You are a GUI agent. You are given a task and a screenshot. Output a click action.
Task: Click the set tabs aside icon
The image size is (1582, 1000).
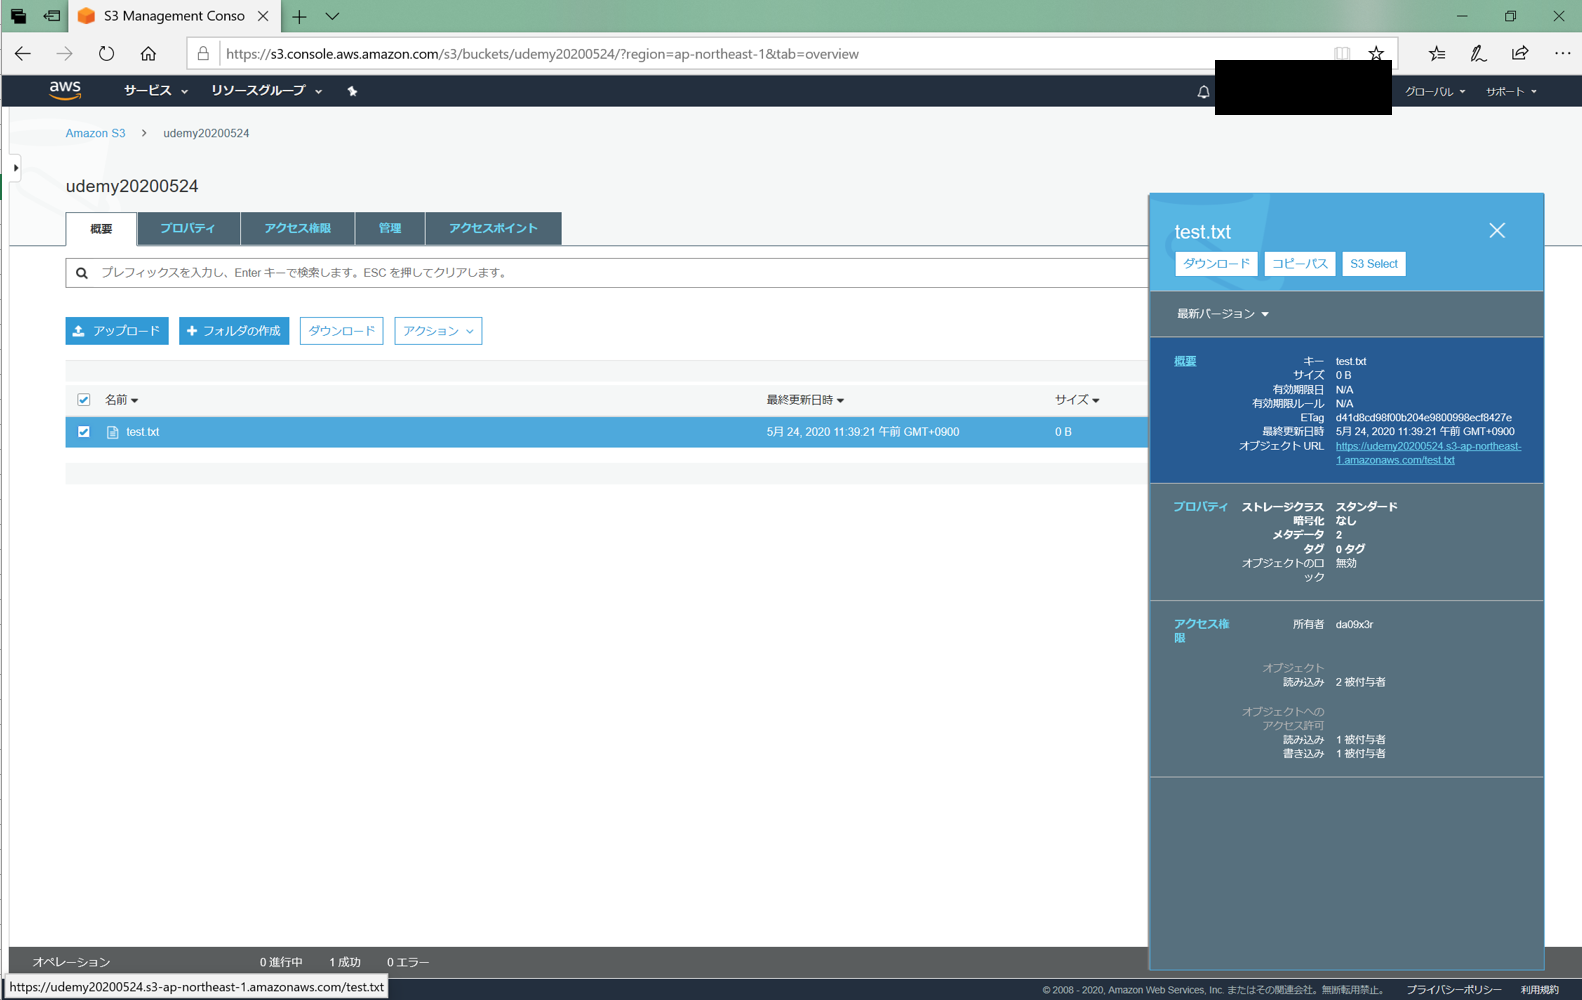[51, 16]
